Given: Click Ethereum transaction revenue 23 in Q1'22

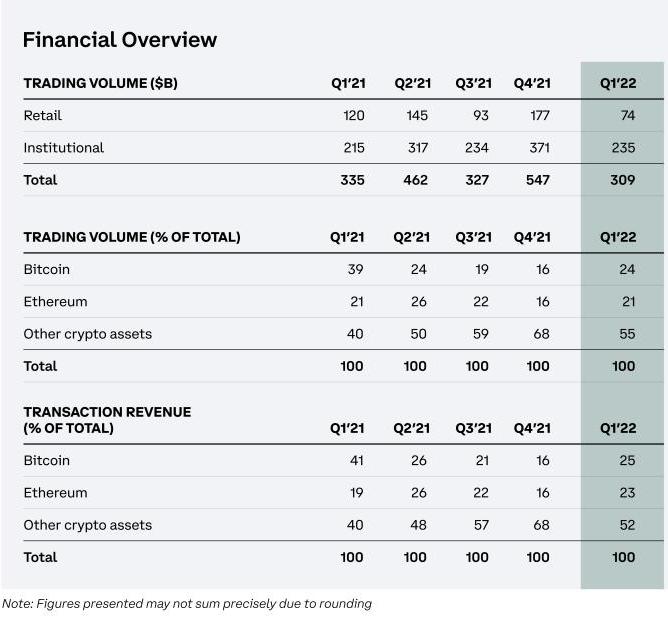Looking at the screenshot, I should (x=627, y=493).
